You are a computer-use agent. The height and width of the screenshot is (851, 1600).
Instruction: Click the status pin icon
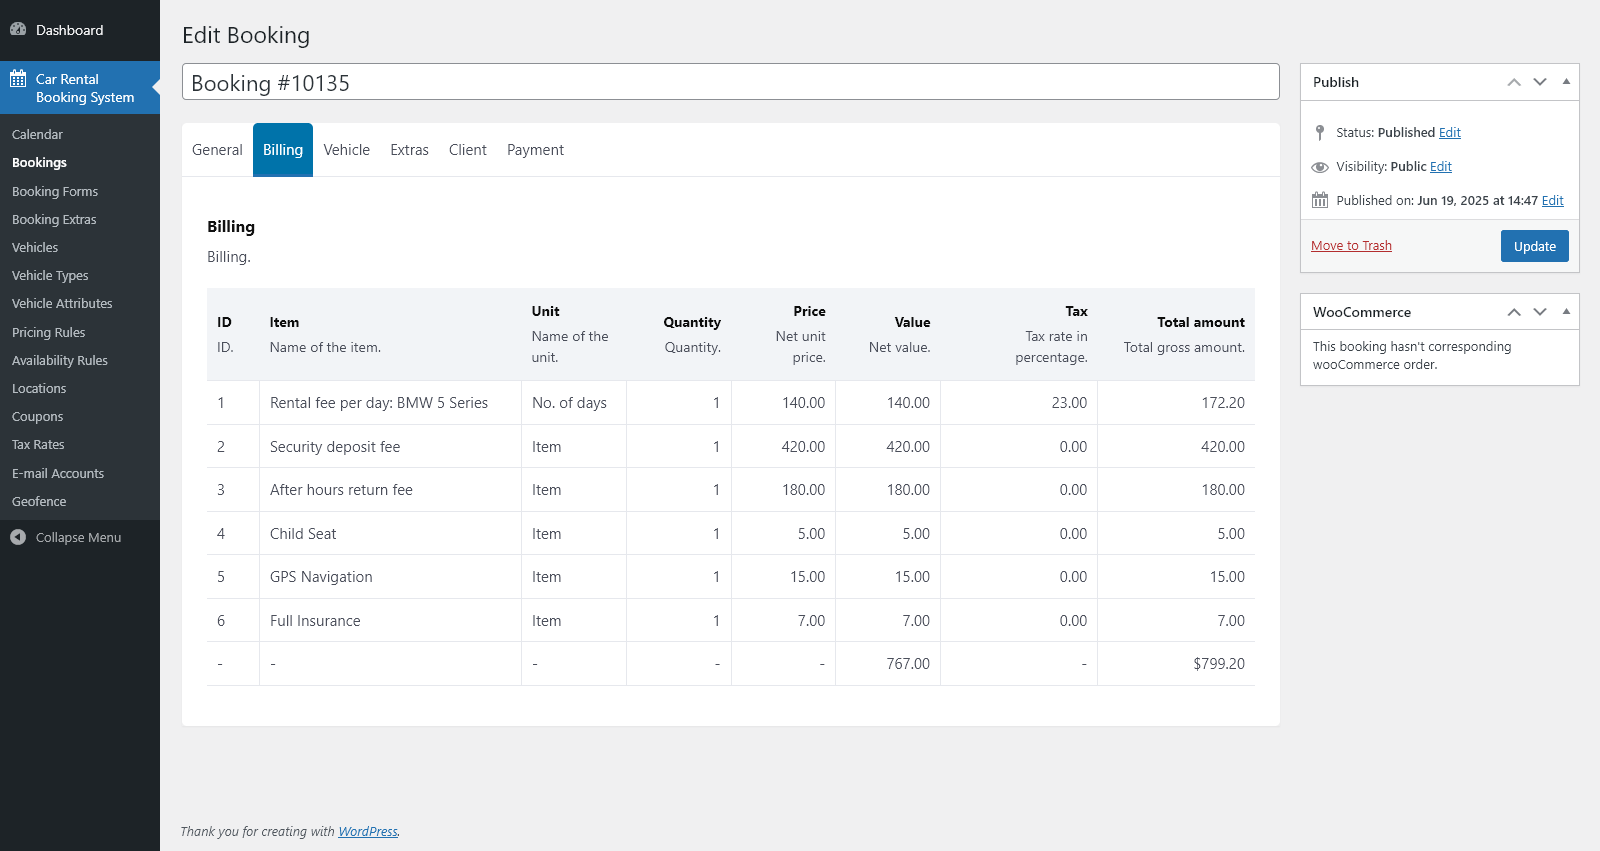click(1320, 133)
